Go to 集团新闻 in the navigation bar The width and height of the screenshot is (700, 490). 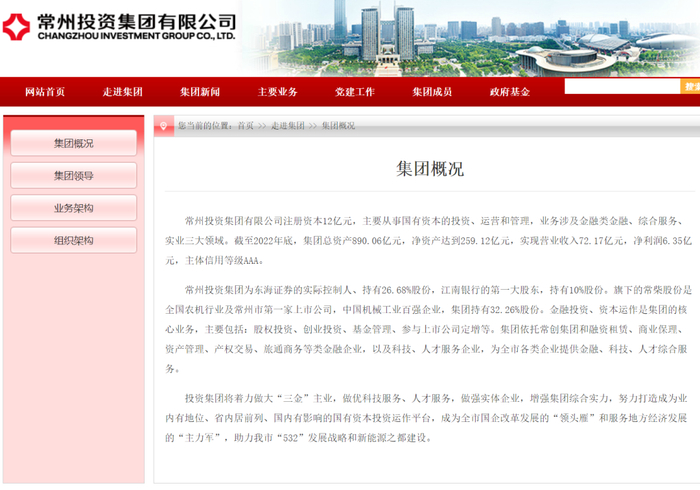(200, 92)
